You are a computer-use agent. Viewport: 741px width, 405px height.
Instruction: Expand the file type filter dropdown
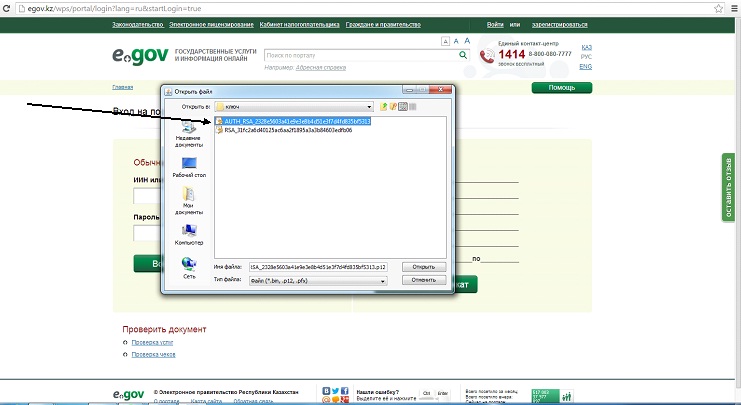click(383, 282)
